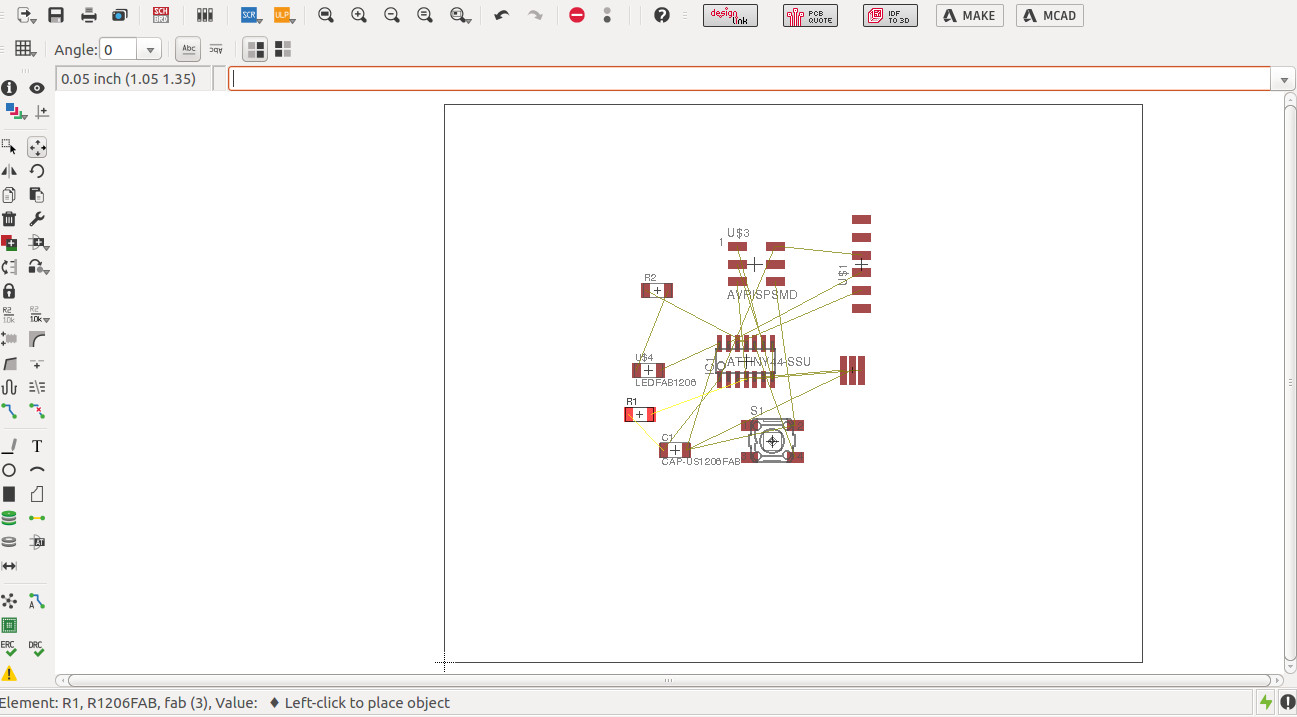Image resolution: width=1297 pixels, height=717 pixels.
Task: Select the Polygon tool
Action: tap(37, 494)
